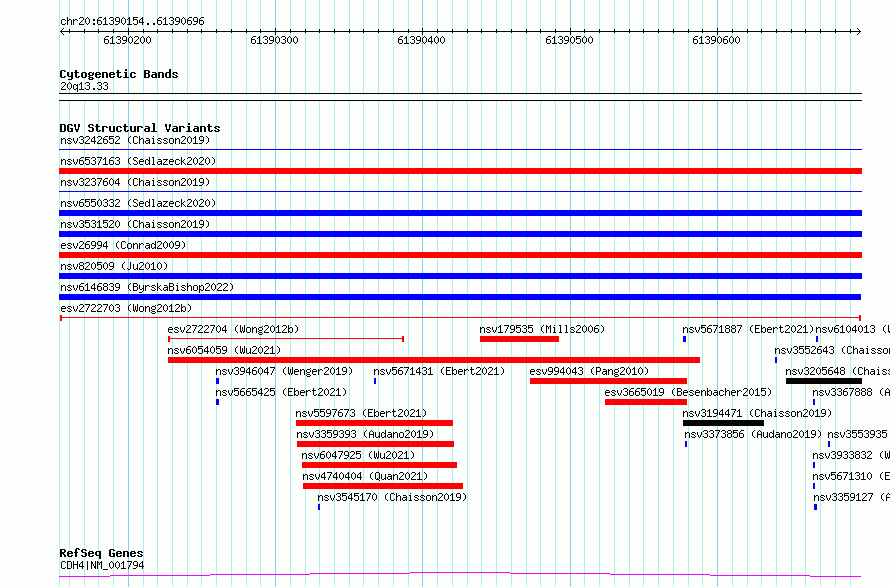Click the nsv3545170 (Chaisson2019) label
This screenshot has width=890, height=587.
392,497
